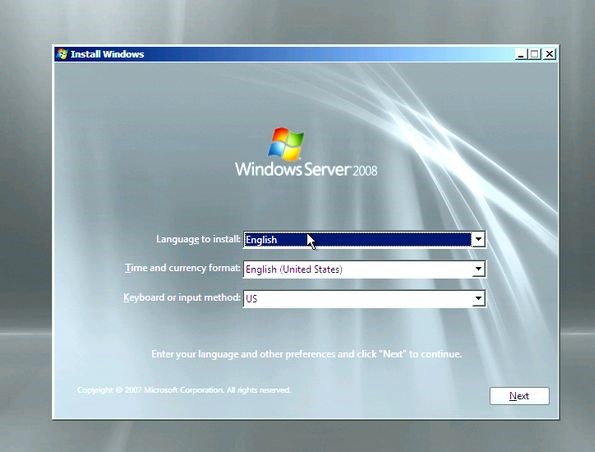Open the Language to install dropdown arrow
This screenshot has height=452, width=595.
478,239
